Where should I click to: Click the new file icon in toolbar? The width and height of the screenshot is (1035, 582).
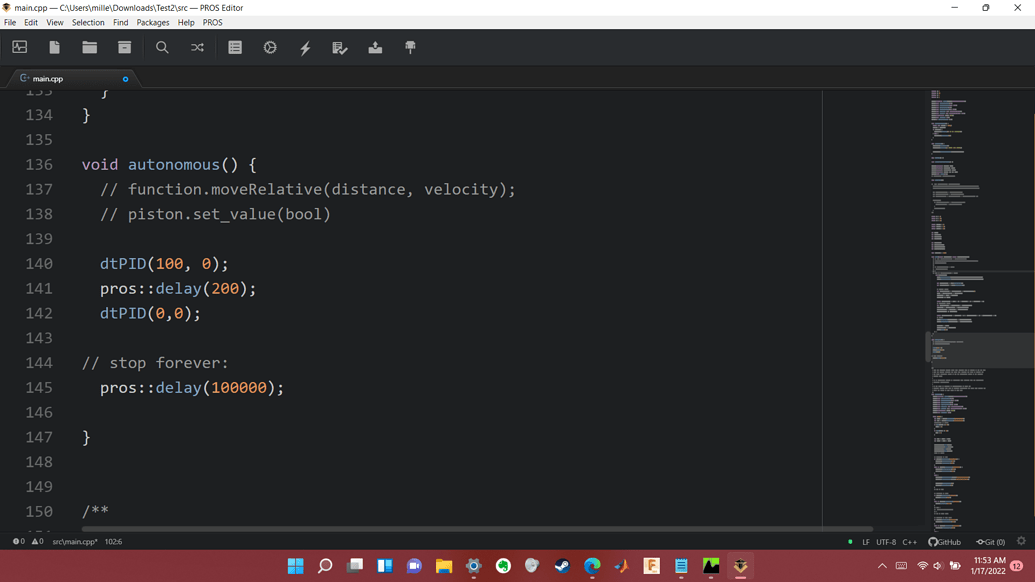(x=55, y=47)
